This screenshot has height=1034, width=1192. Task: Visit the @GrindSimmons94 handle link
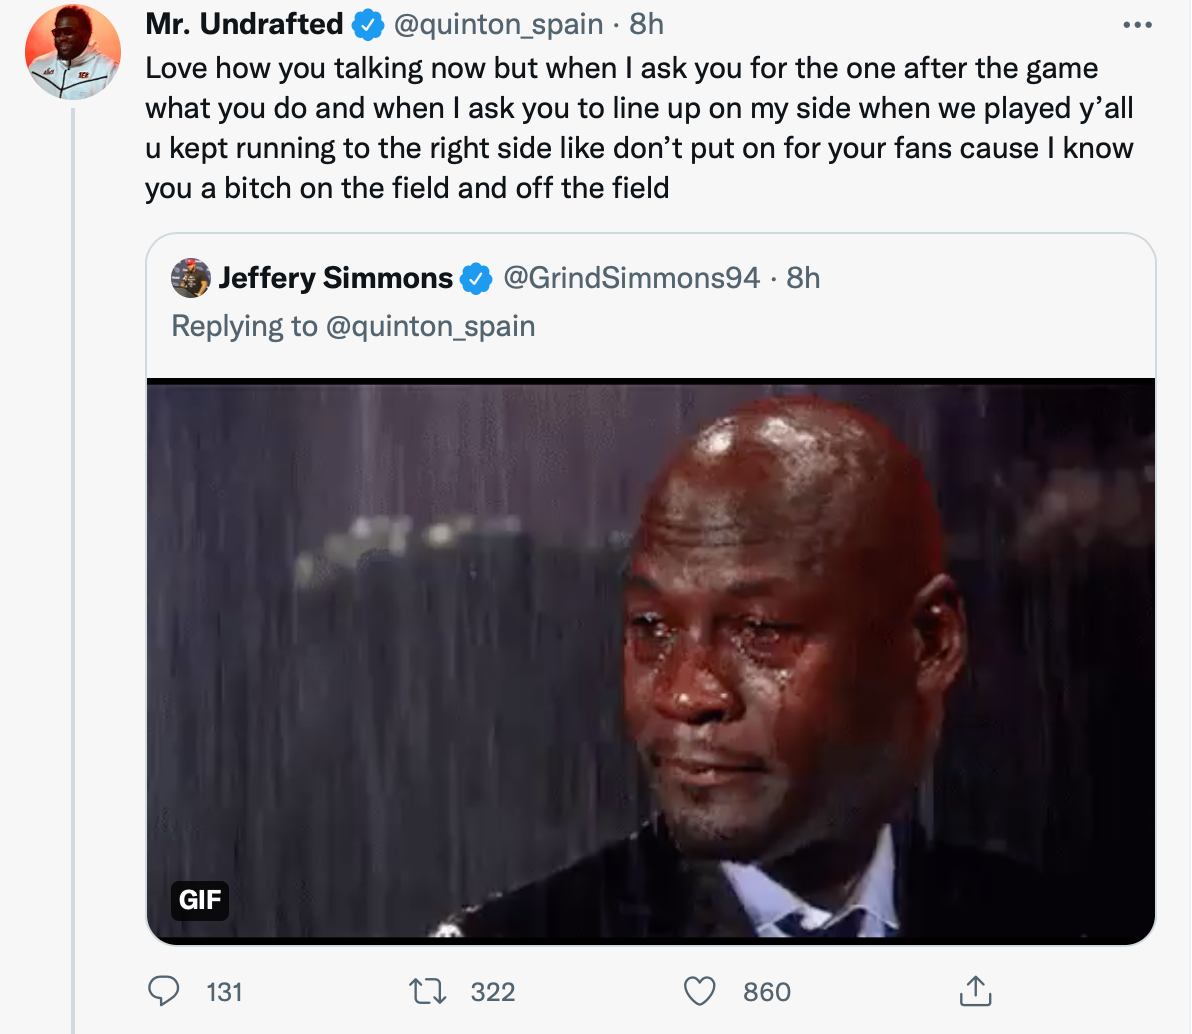coord(631,278)
